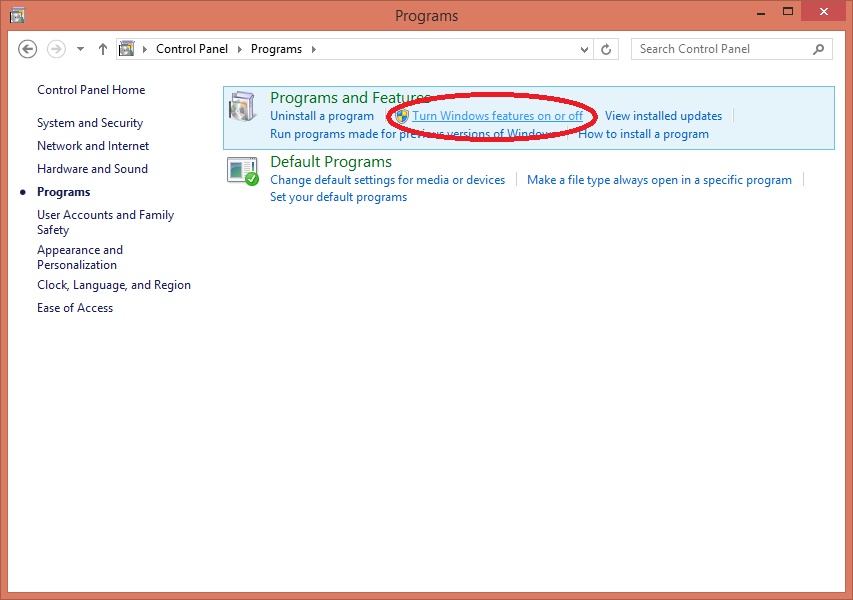Select Control Panel in the breadcrumb path

click(191, 49)
